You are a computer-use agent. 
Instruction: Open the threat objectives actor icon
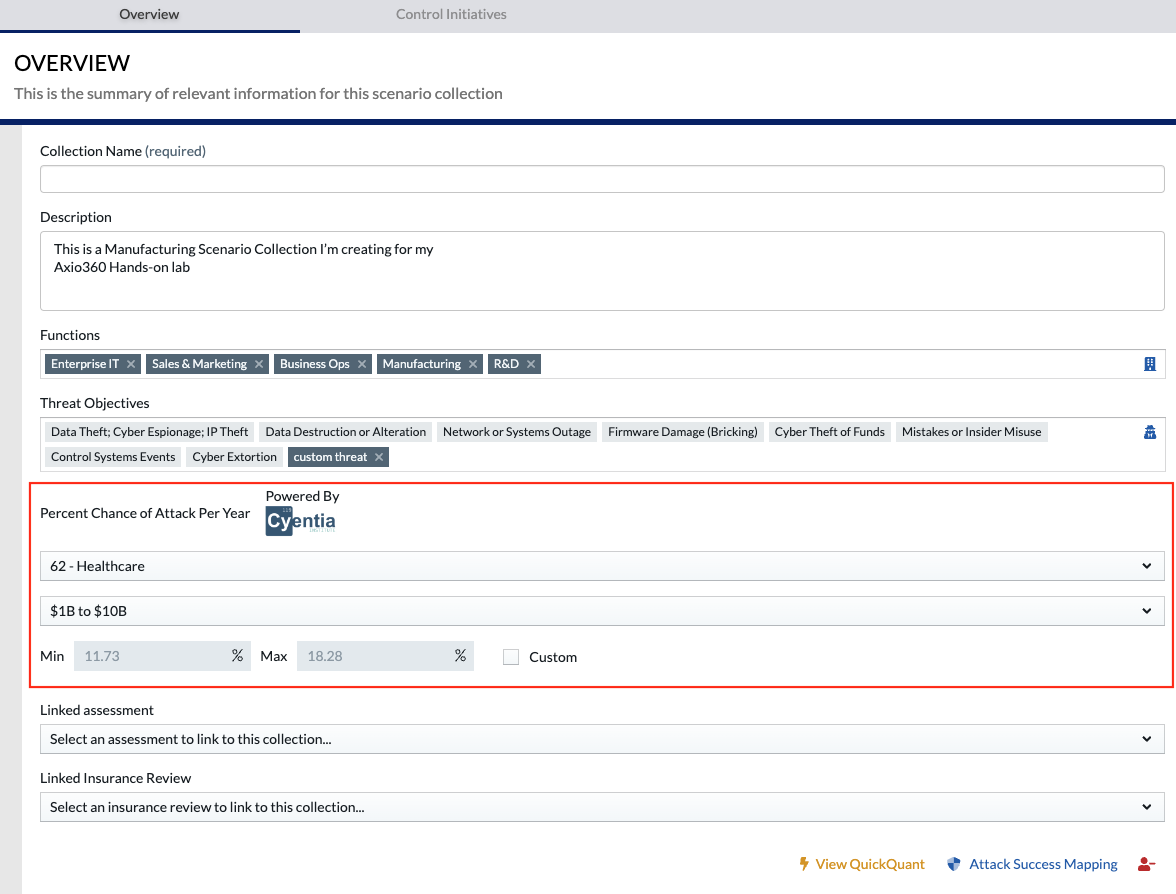pyautogui.click(x=1150, y=432)
